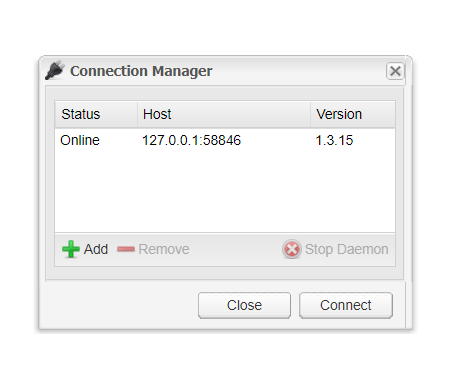Image resolution: width=449 pixels, height=367 pixels.
Task: Close dialog with the X icon
Action: pos(395,71)
